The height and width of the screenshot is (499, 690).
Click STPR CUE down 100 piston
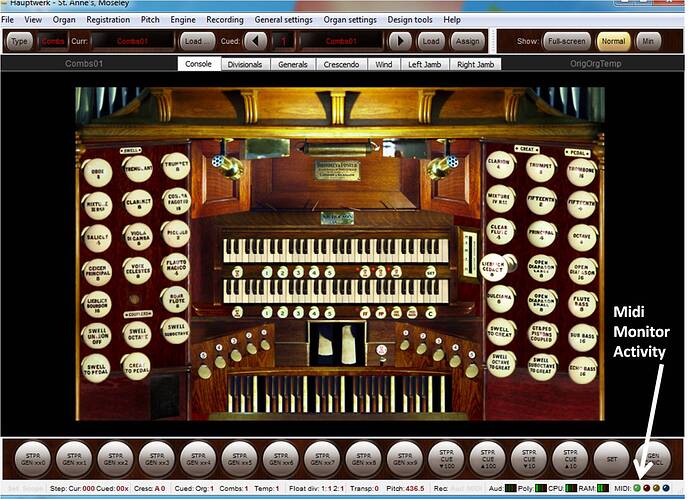pyautogui.click(x=446, y=459)
